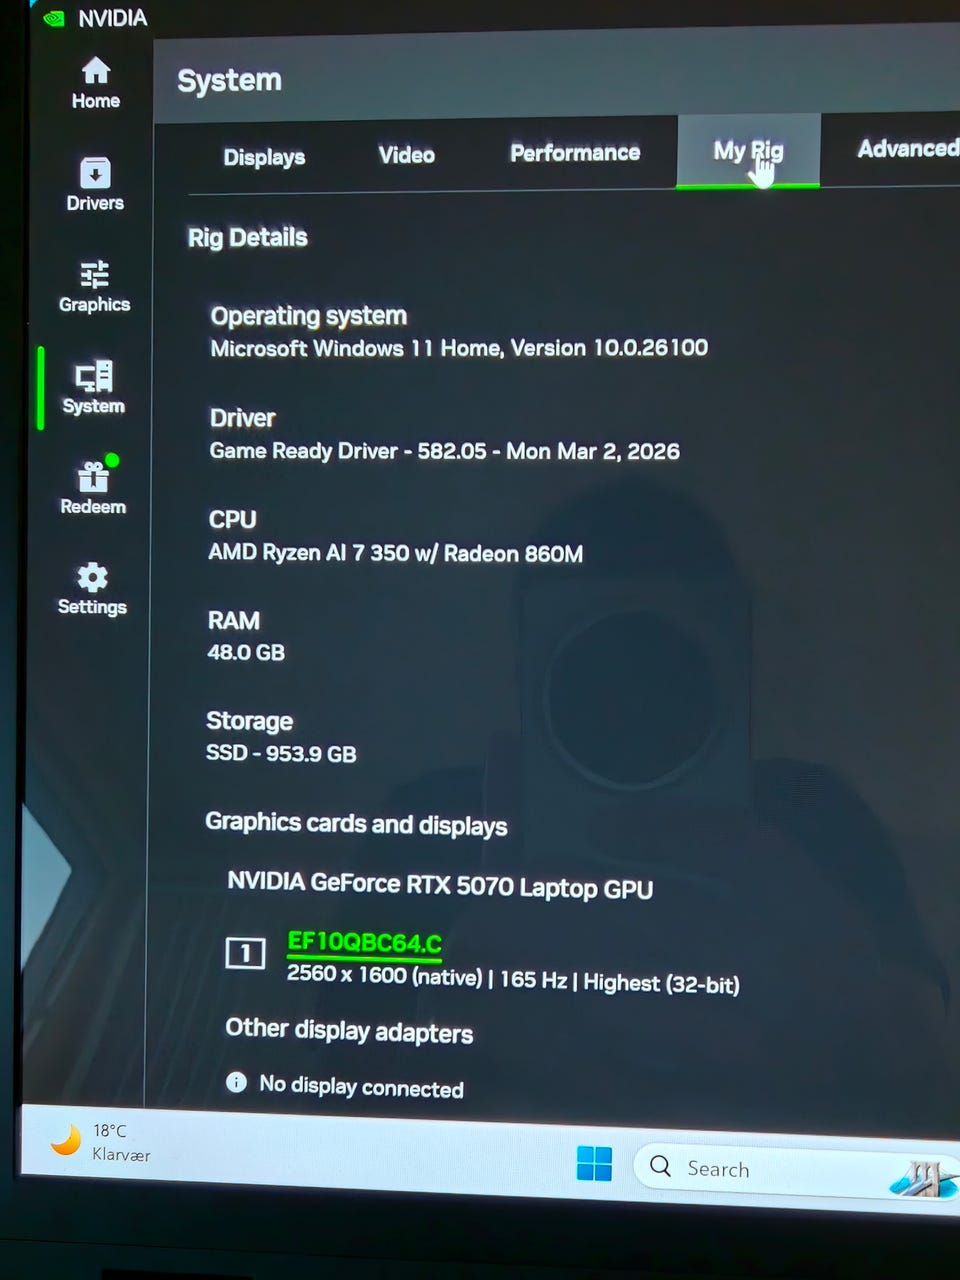Viewport: 960px width, 1280px height.
Task: Click the display number 1 icon
Action: coord(245,953)
